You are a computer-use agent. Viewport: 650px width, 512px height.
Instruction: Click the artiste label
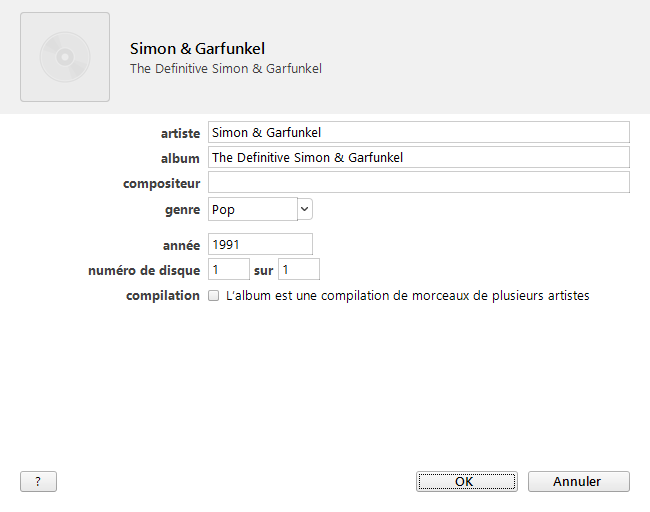point(180,133)
